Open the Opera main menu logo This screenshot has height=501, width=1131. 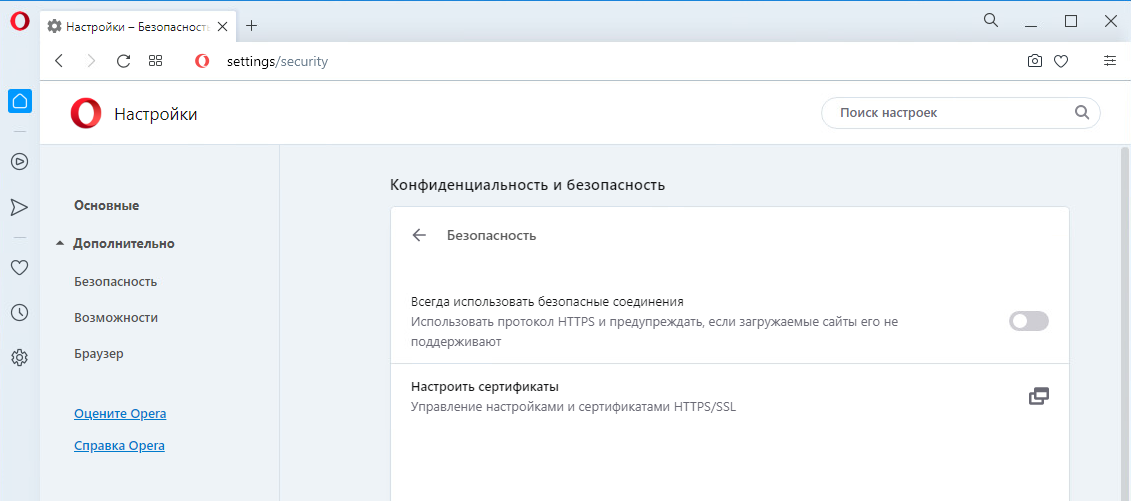[19, 22]
